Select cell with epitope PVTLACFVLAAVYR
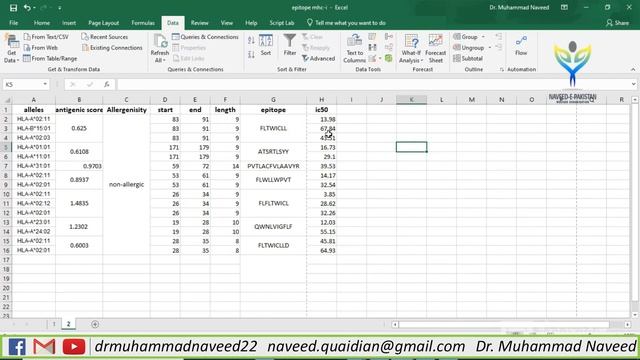Viewport: 640px width, 360px height. pyautogui.click(x=273, y=166)
